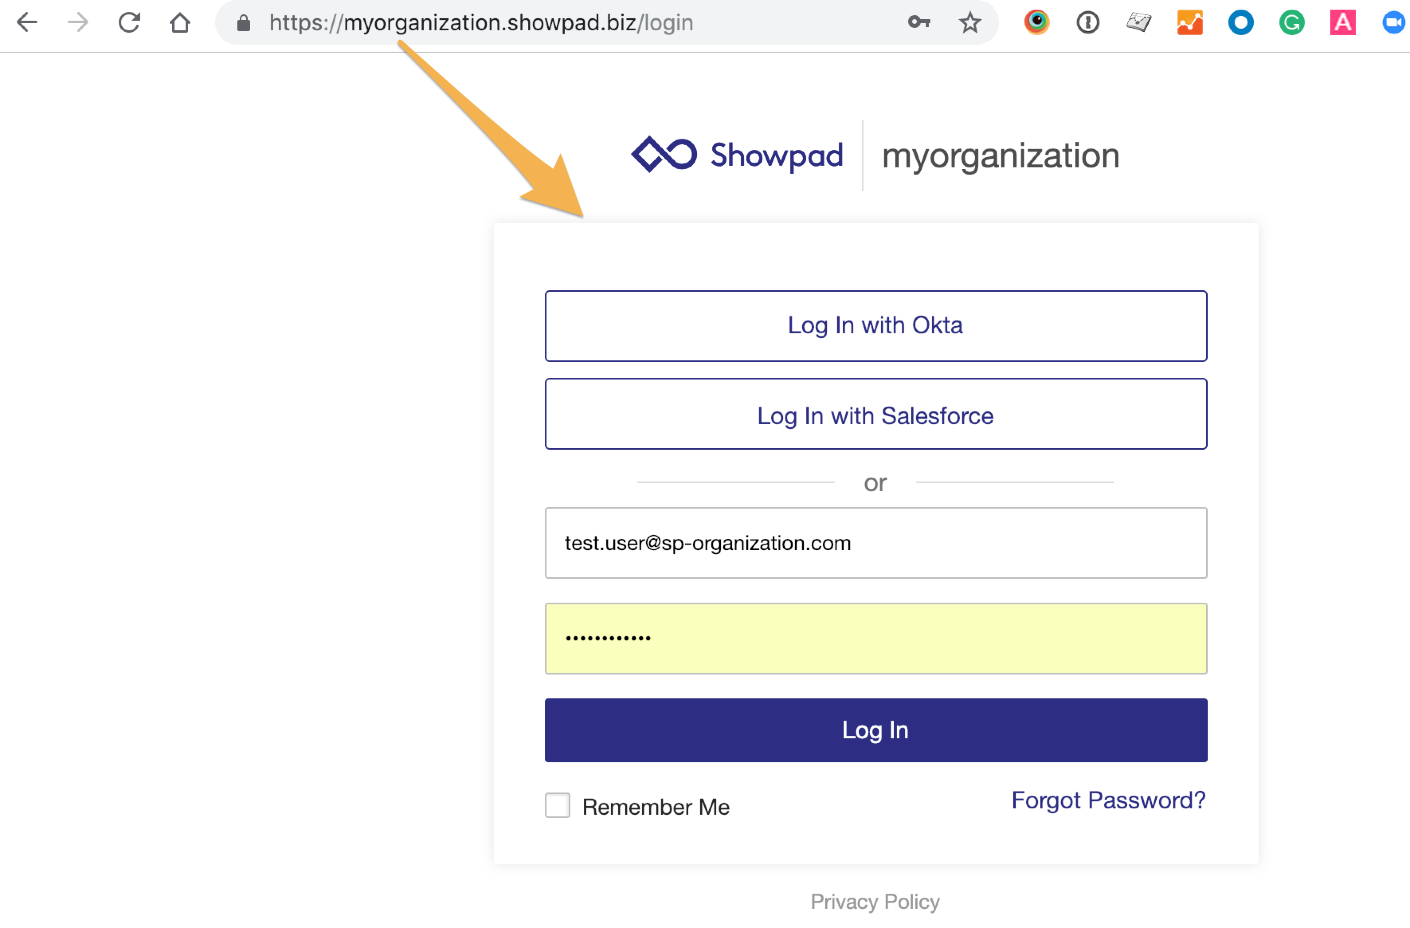Open the Grammarly extension icon
Viewport: 1410px width, 928px height.
1292,22
